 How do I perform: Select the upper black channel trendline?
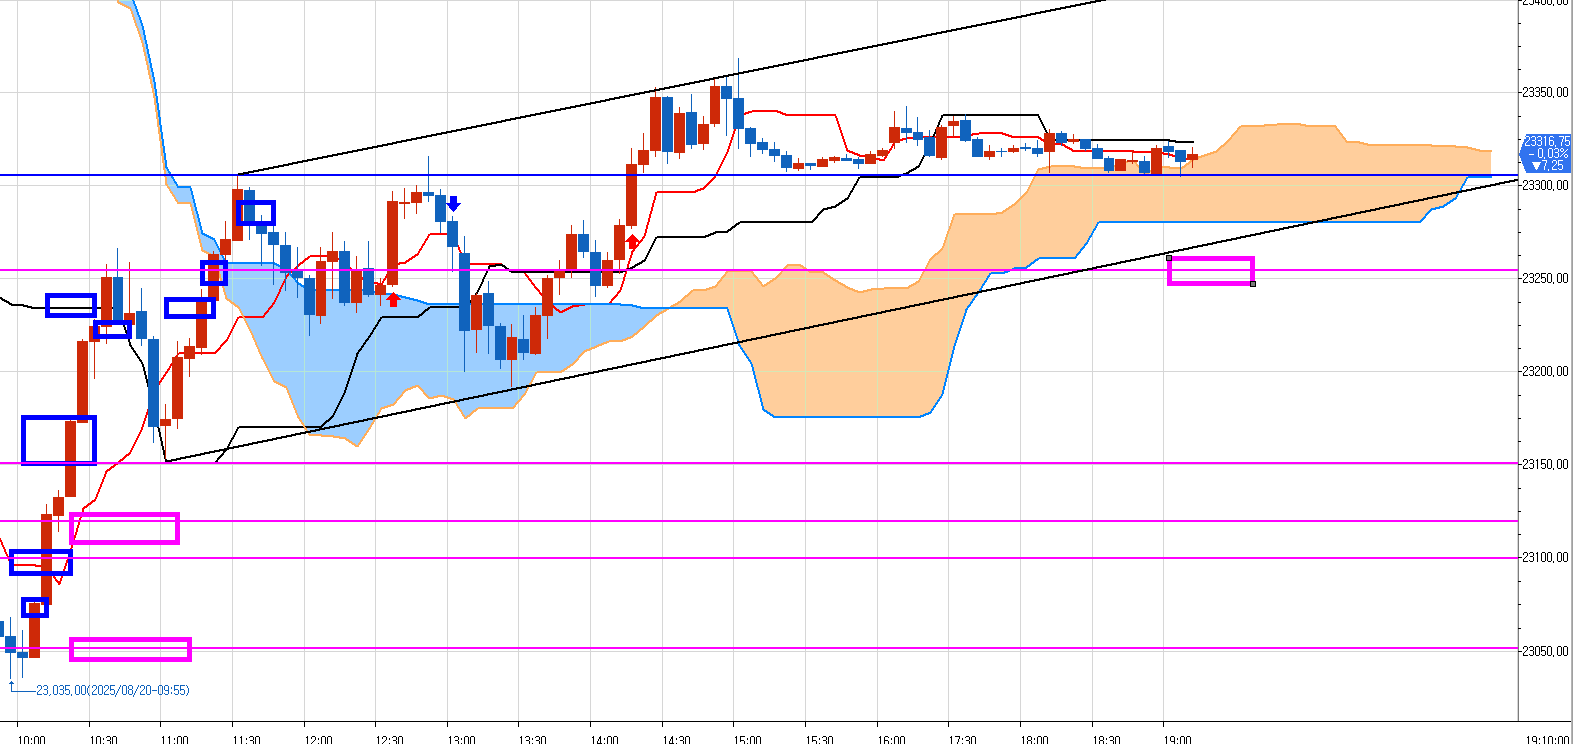pos(670,88)
